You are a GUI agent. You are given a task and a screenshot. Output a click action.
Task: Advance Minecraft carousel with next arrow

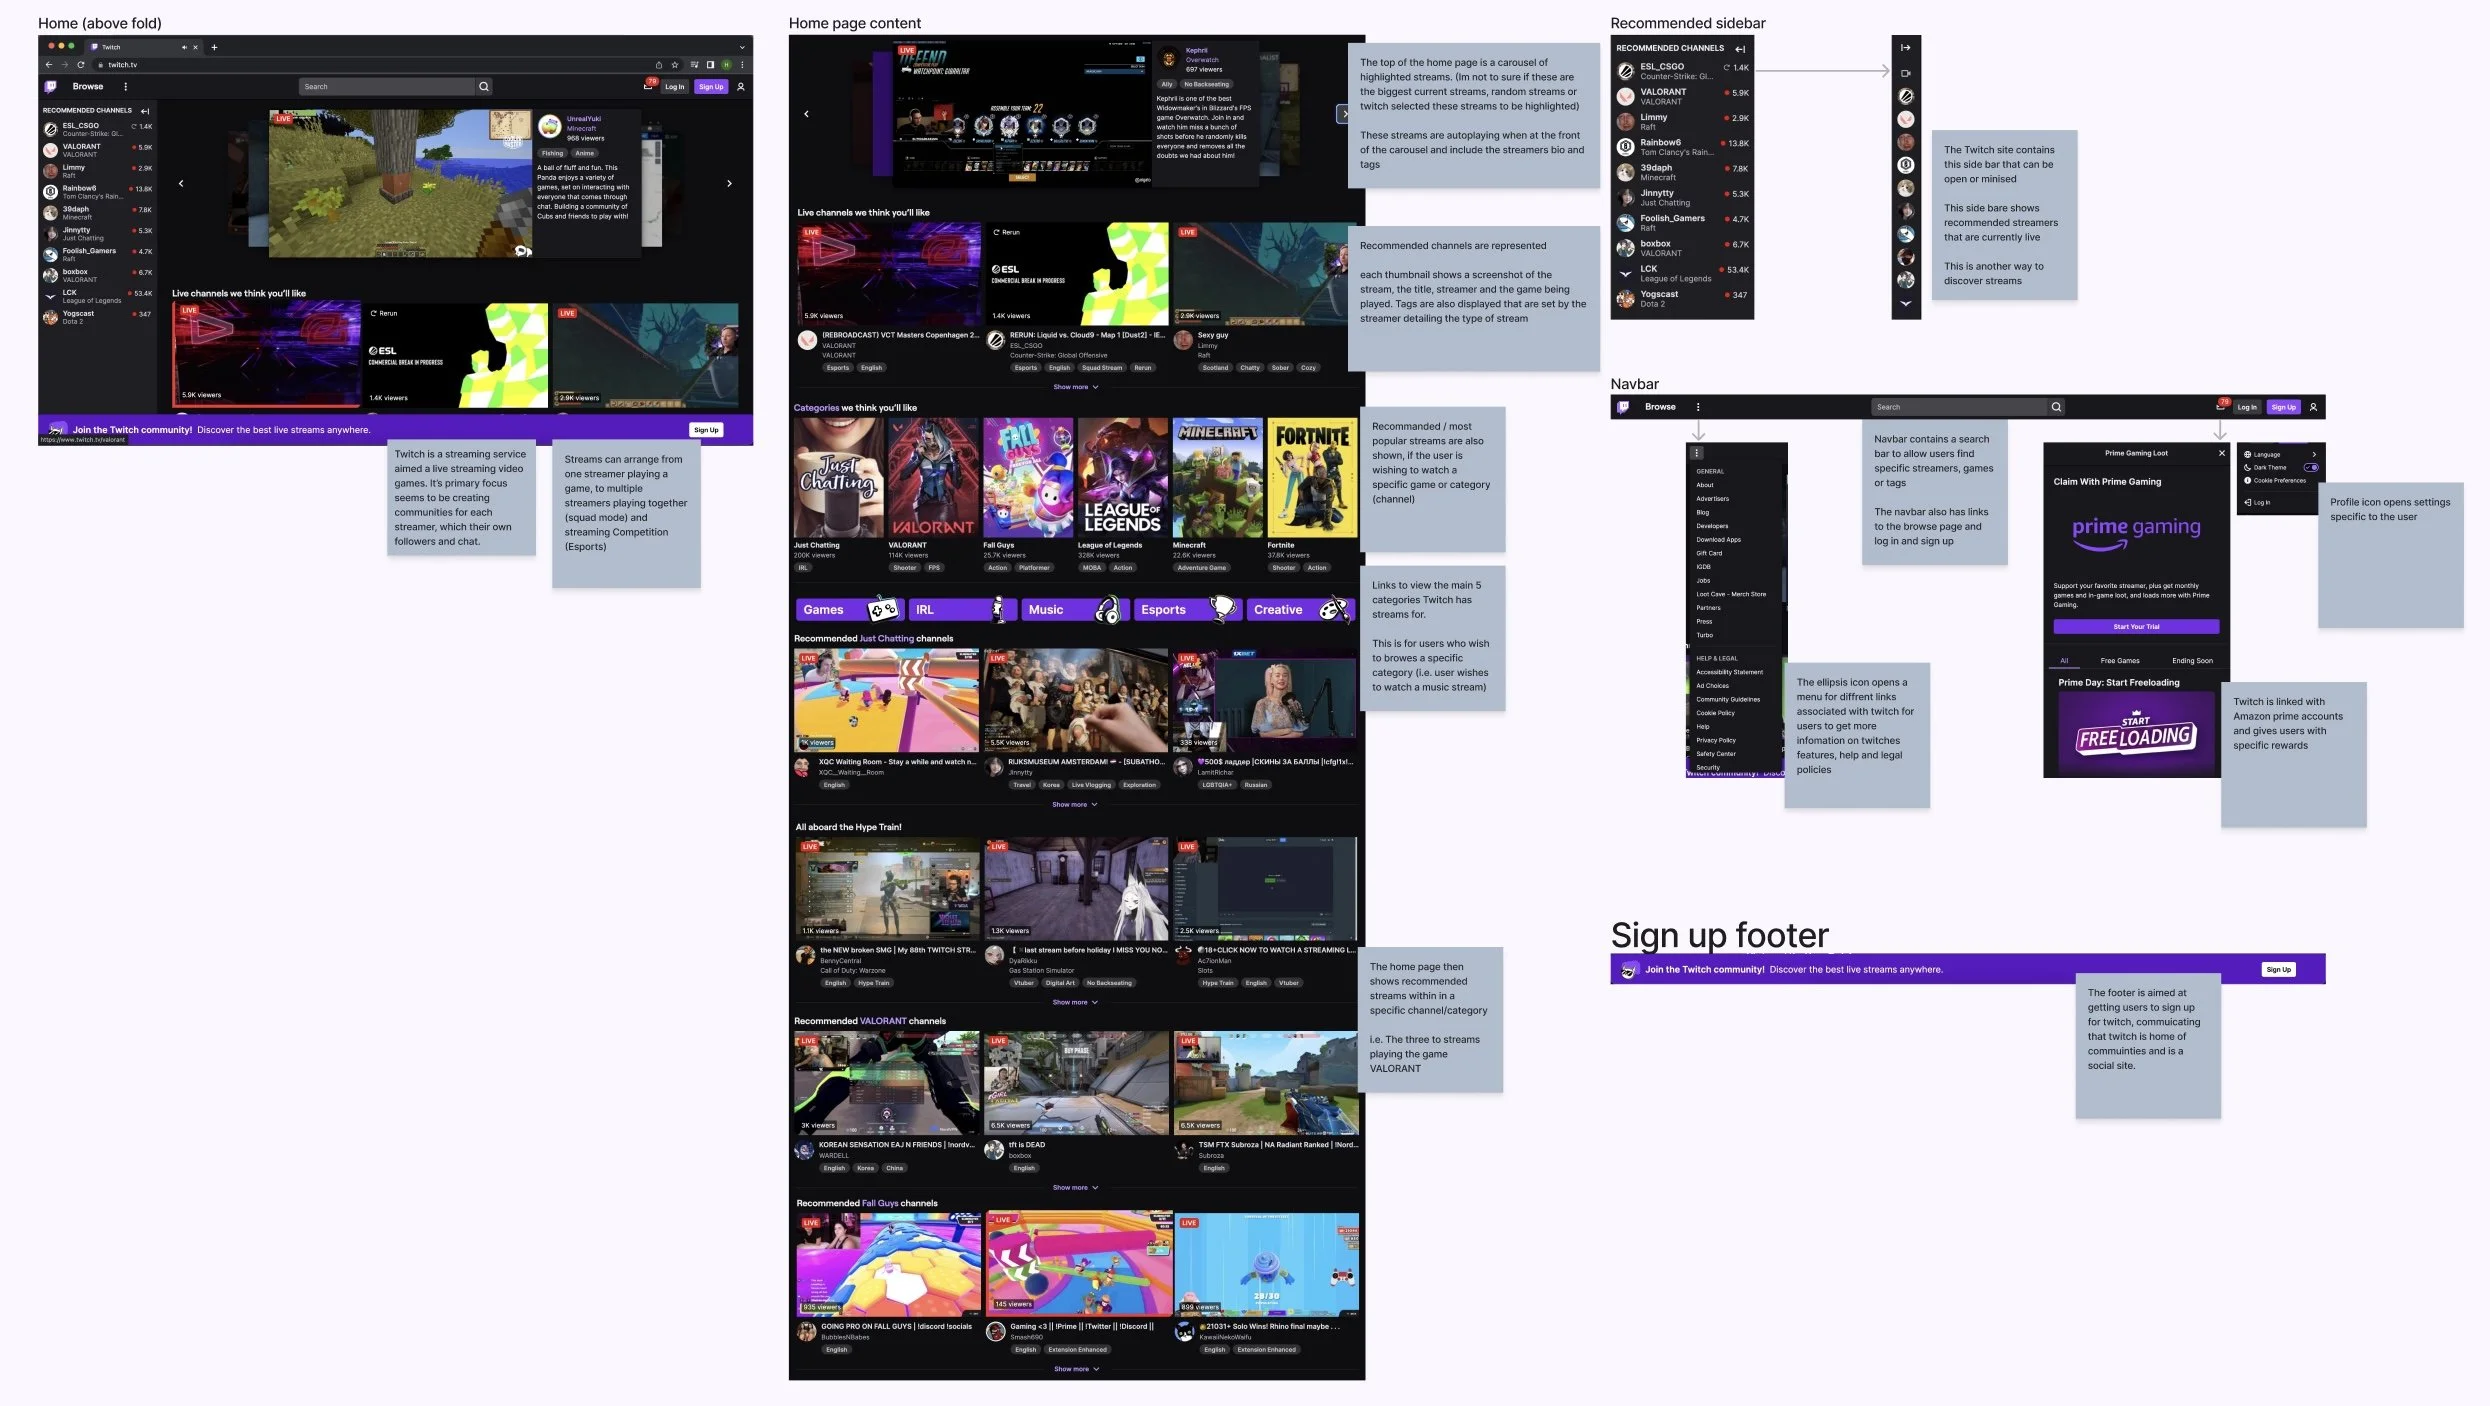pos(729,184)
